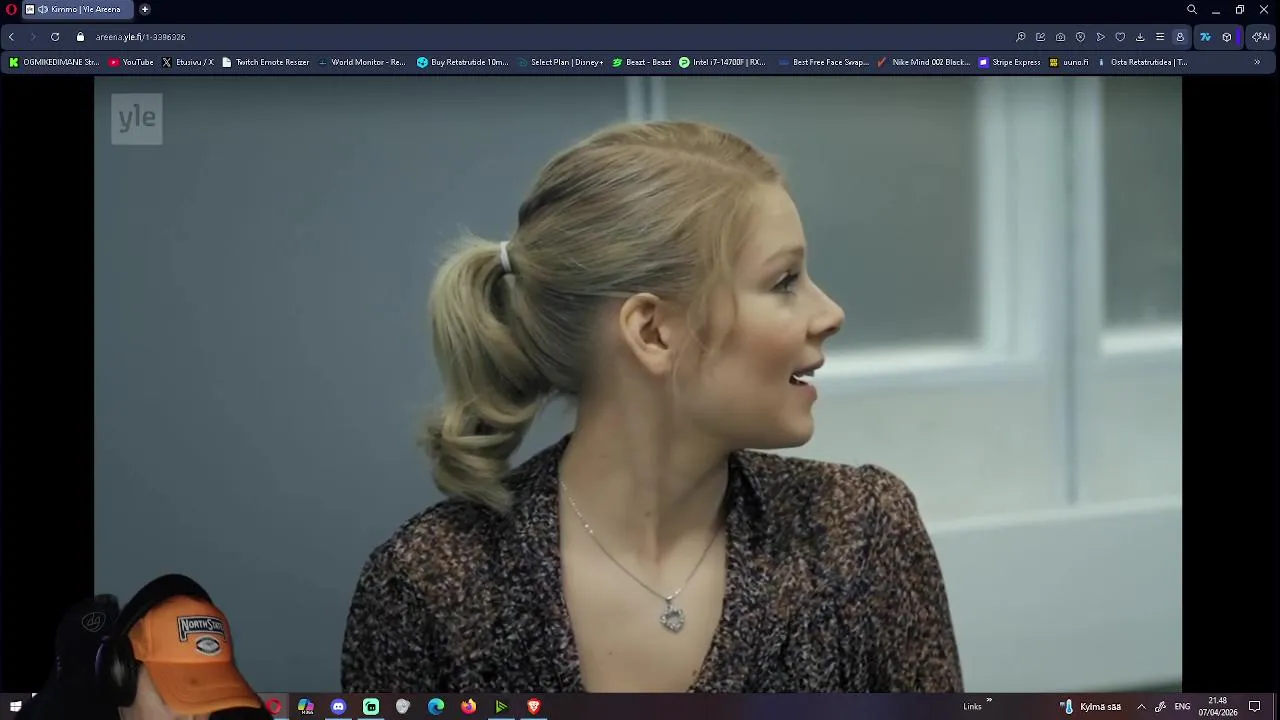Open the YouTube bookmark
This screenshot has width=1280, height=720.
point(131,62)
